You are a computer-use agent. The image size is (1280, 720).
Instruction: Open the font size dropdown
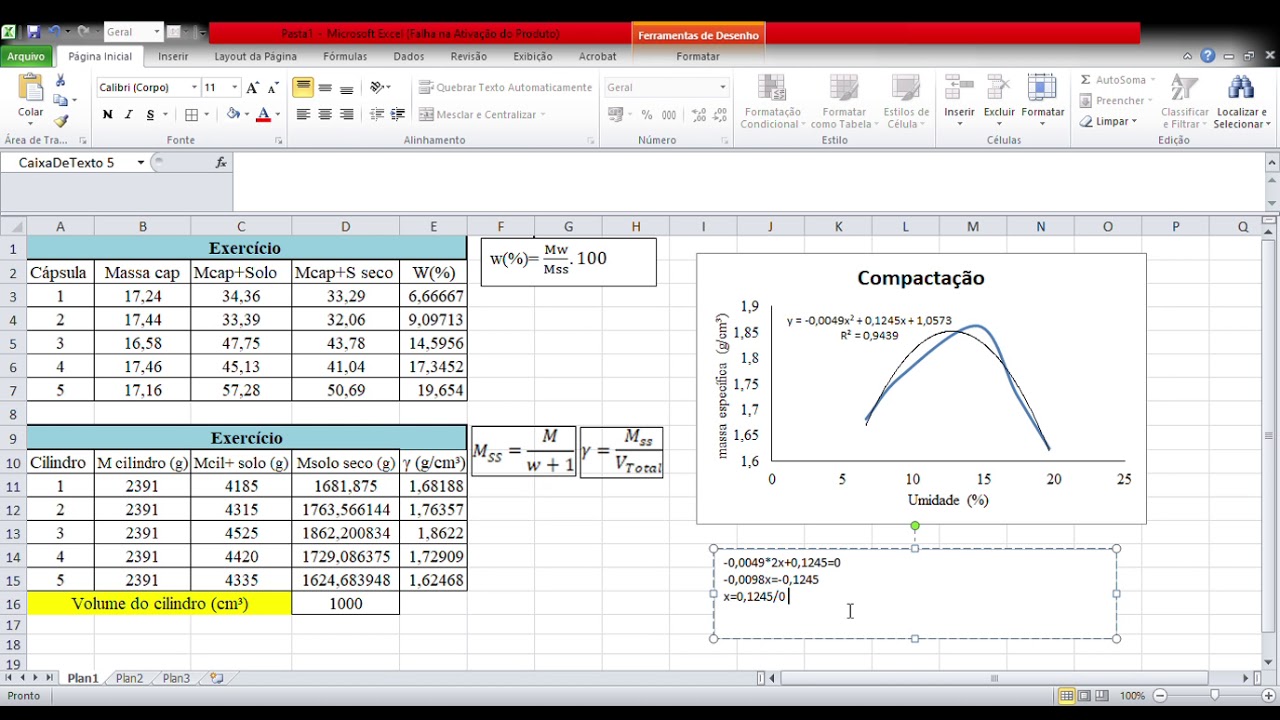235,88
